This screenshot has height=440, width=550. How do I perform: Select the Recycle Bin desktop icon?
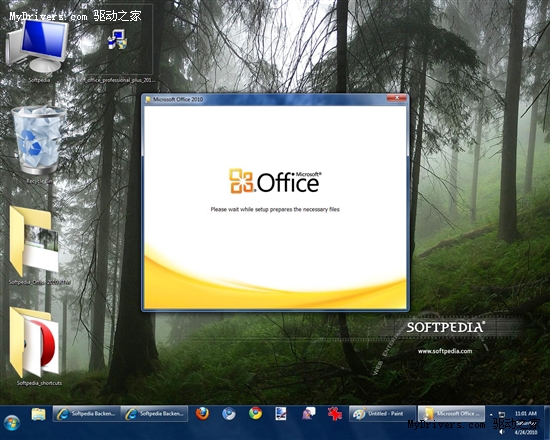pyautogui.click(x=39, y=145)
